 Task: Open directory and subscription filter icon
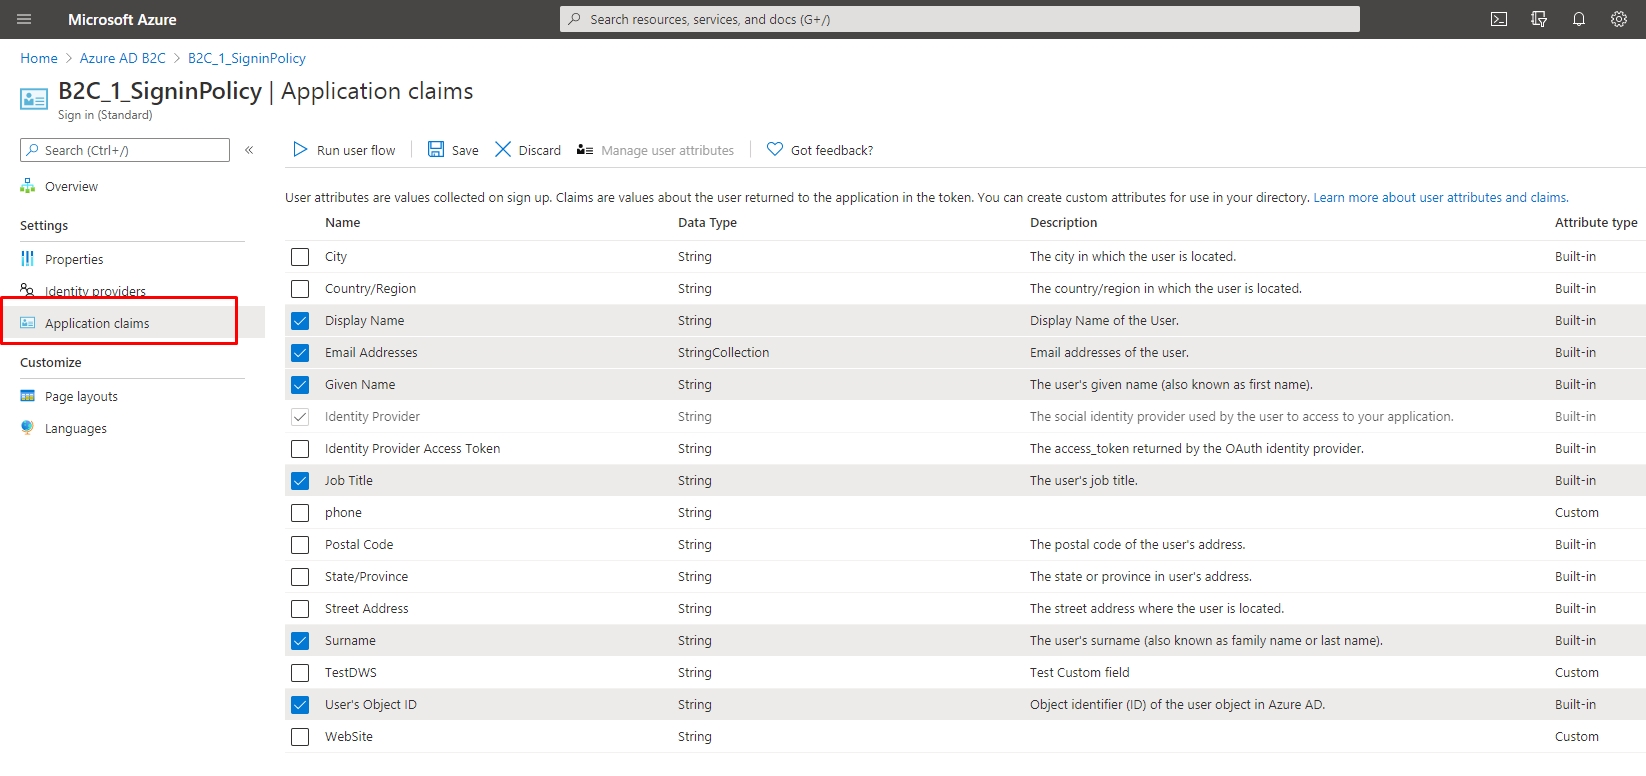pos(1539,19)
